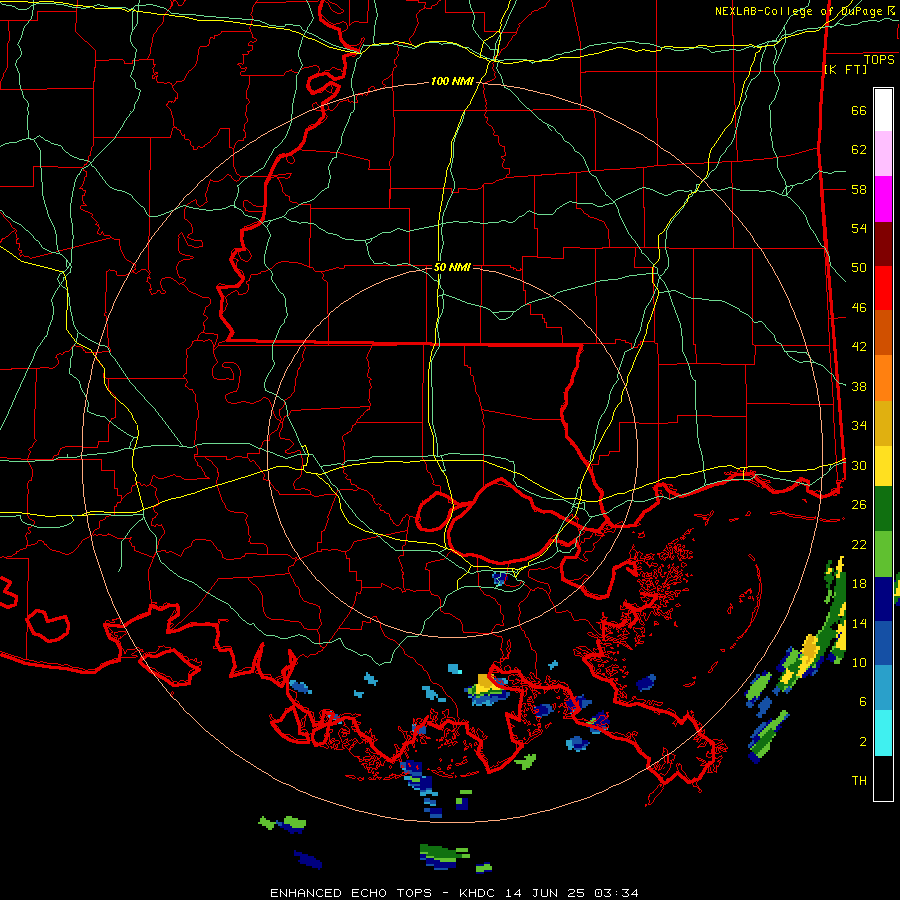Image resolution: width=900 pixels, height=900 pixels.
Task: Click the "38" legend value
Action: [859, 387]
